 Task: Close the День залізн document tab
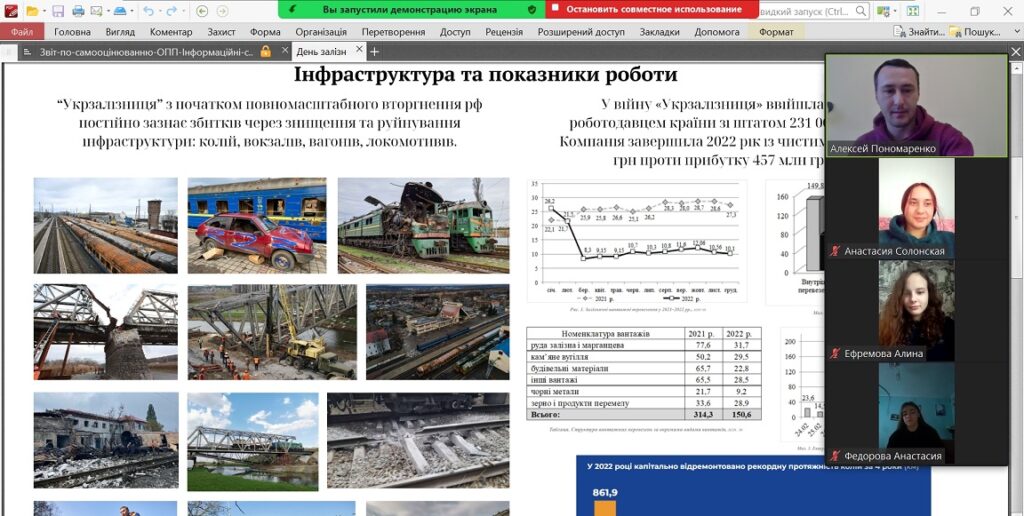click(x=359, y=49)
